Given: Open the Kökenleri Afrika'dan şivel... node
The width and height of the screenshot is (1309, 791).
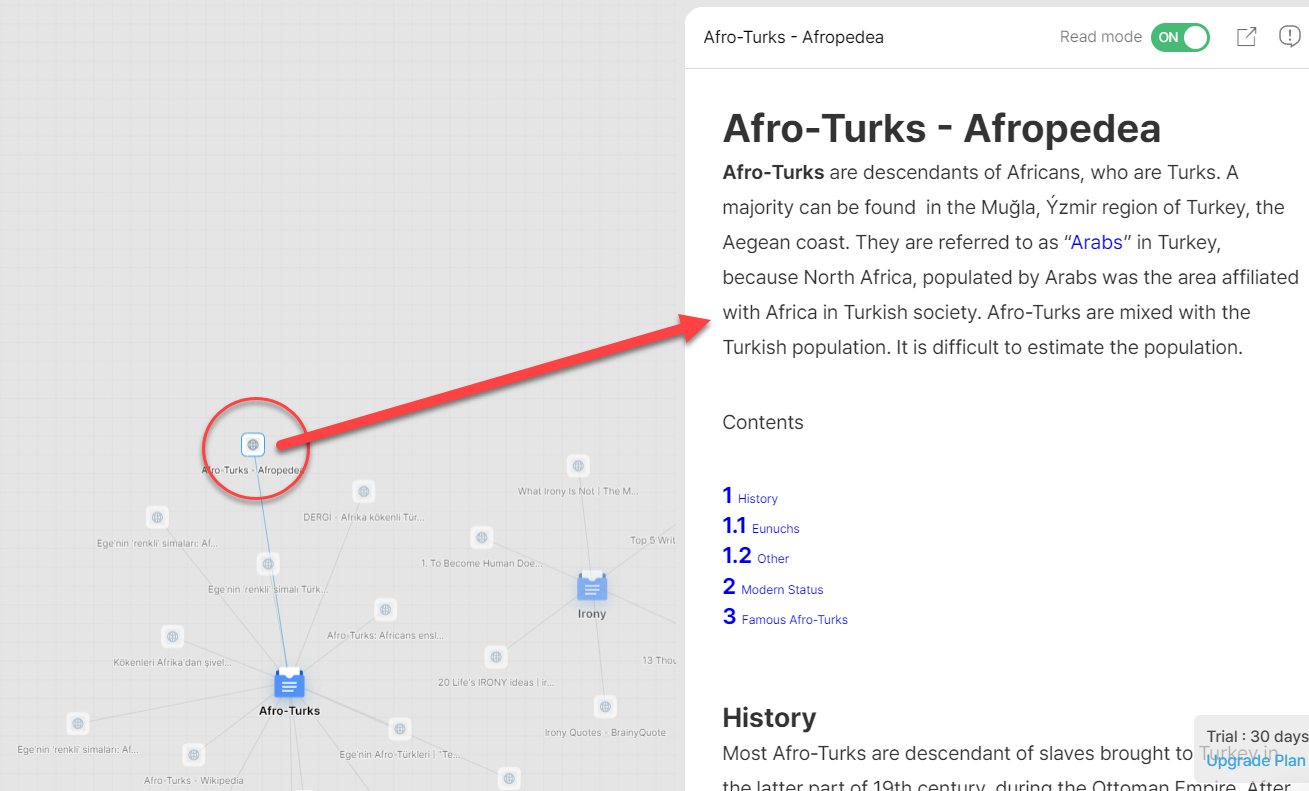Looking at the screenshot, I should tap(173, 637).
